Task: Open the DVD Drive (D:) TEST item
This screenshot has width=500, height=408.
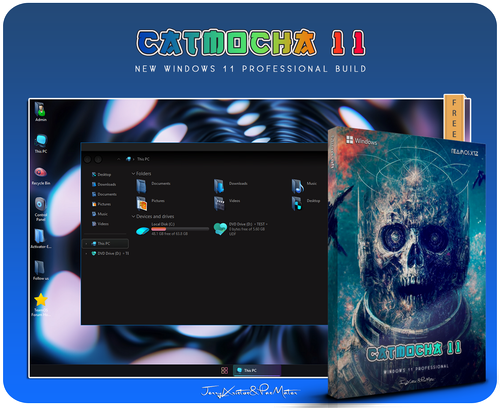Action: click(241, 229)
